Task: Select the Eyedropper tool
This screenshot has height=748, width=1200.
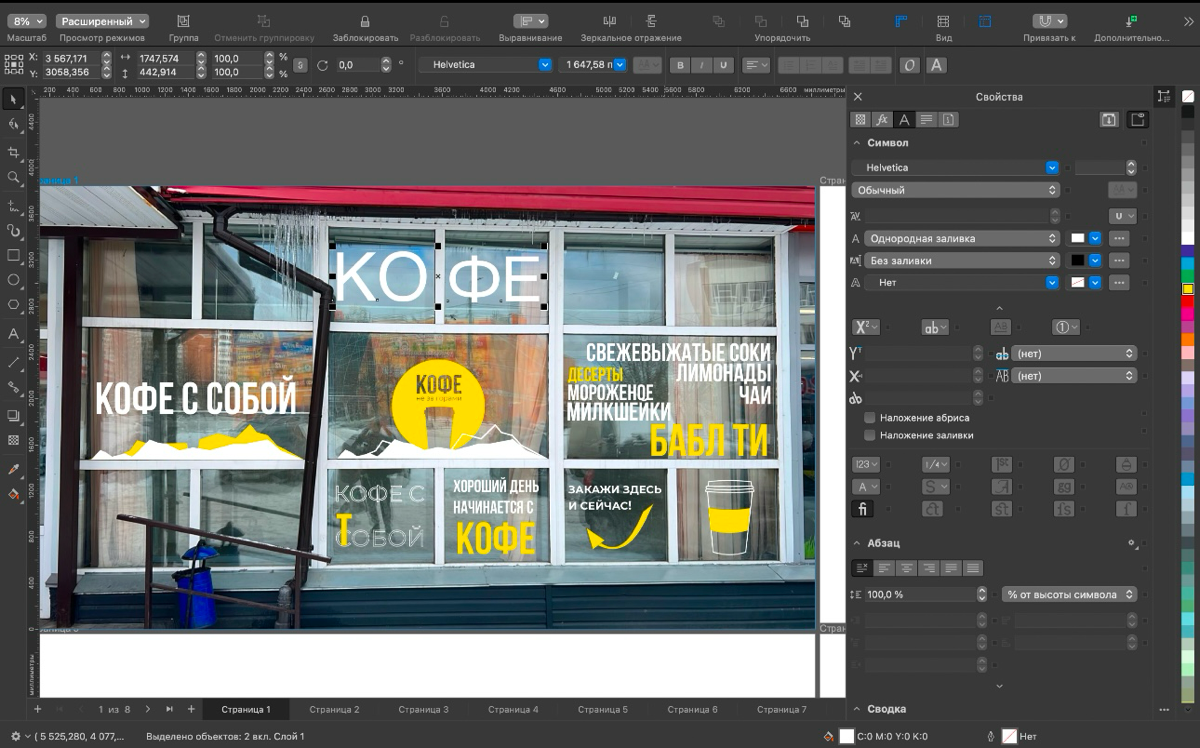Action: click(14, 469)
